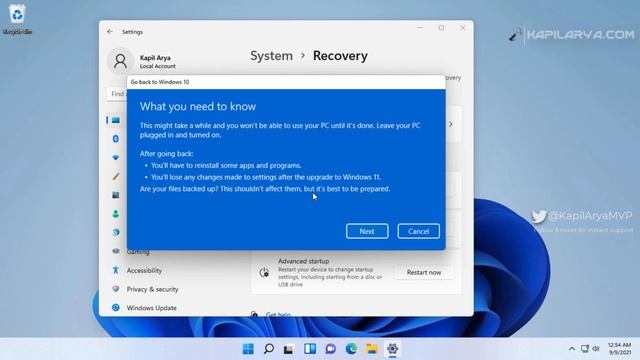Click the volume tray icon

tap(596, 349)
